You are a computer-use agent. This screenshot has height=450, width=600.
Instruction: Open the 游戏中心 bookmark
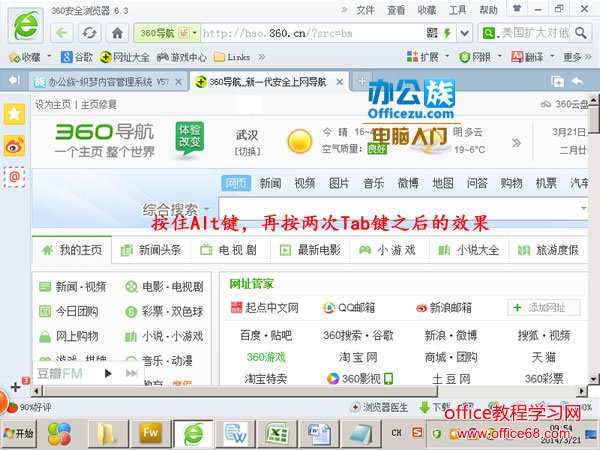click(182, 57)
